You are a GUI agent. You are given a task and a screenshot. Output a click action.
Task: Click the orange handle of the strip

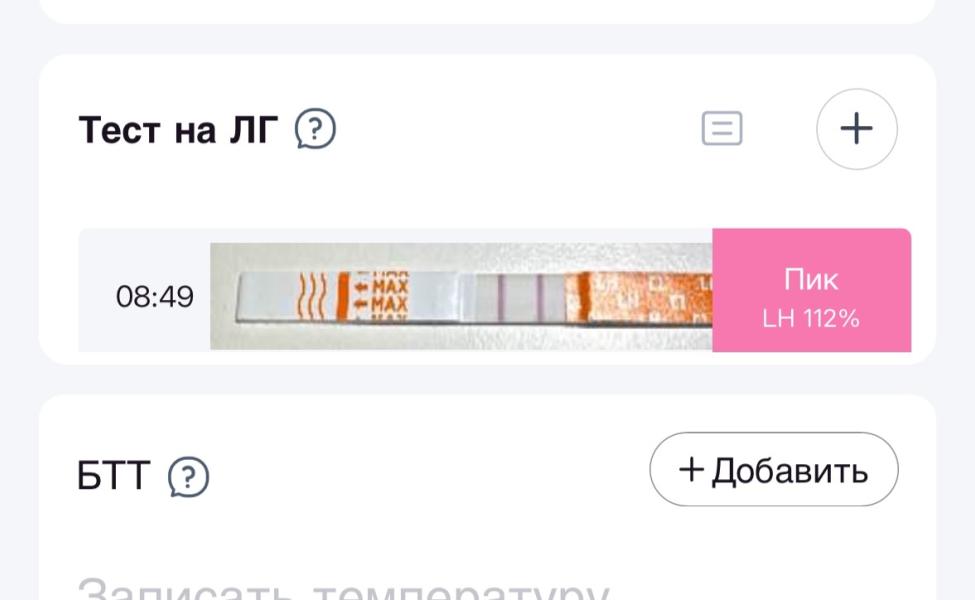point(640,298)
